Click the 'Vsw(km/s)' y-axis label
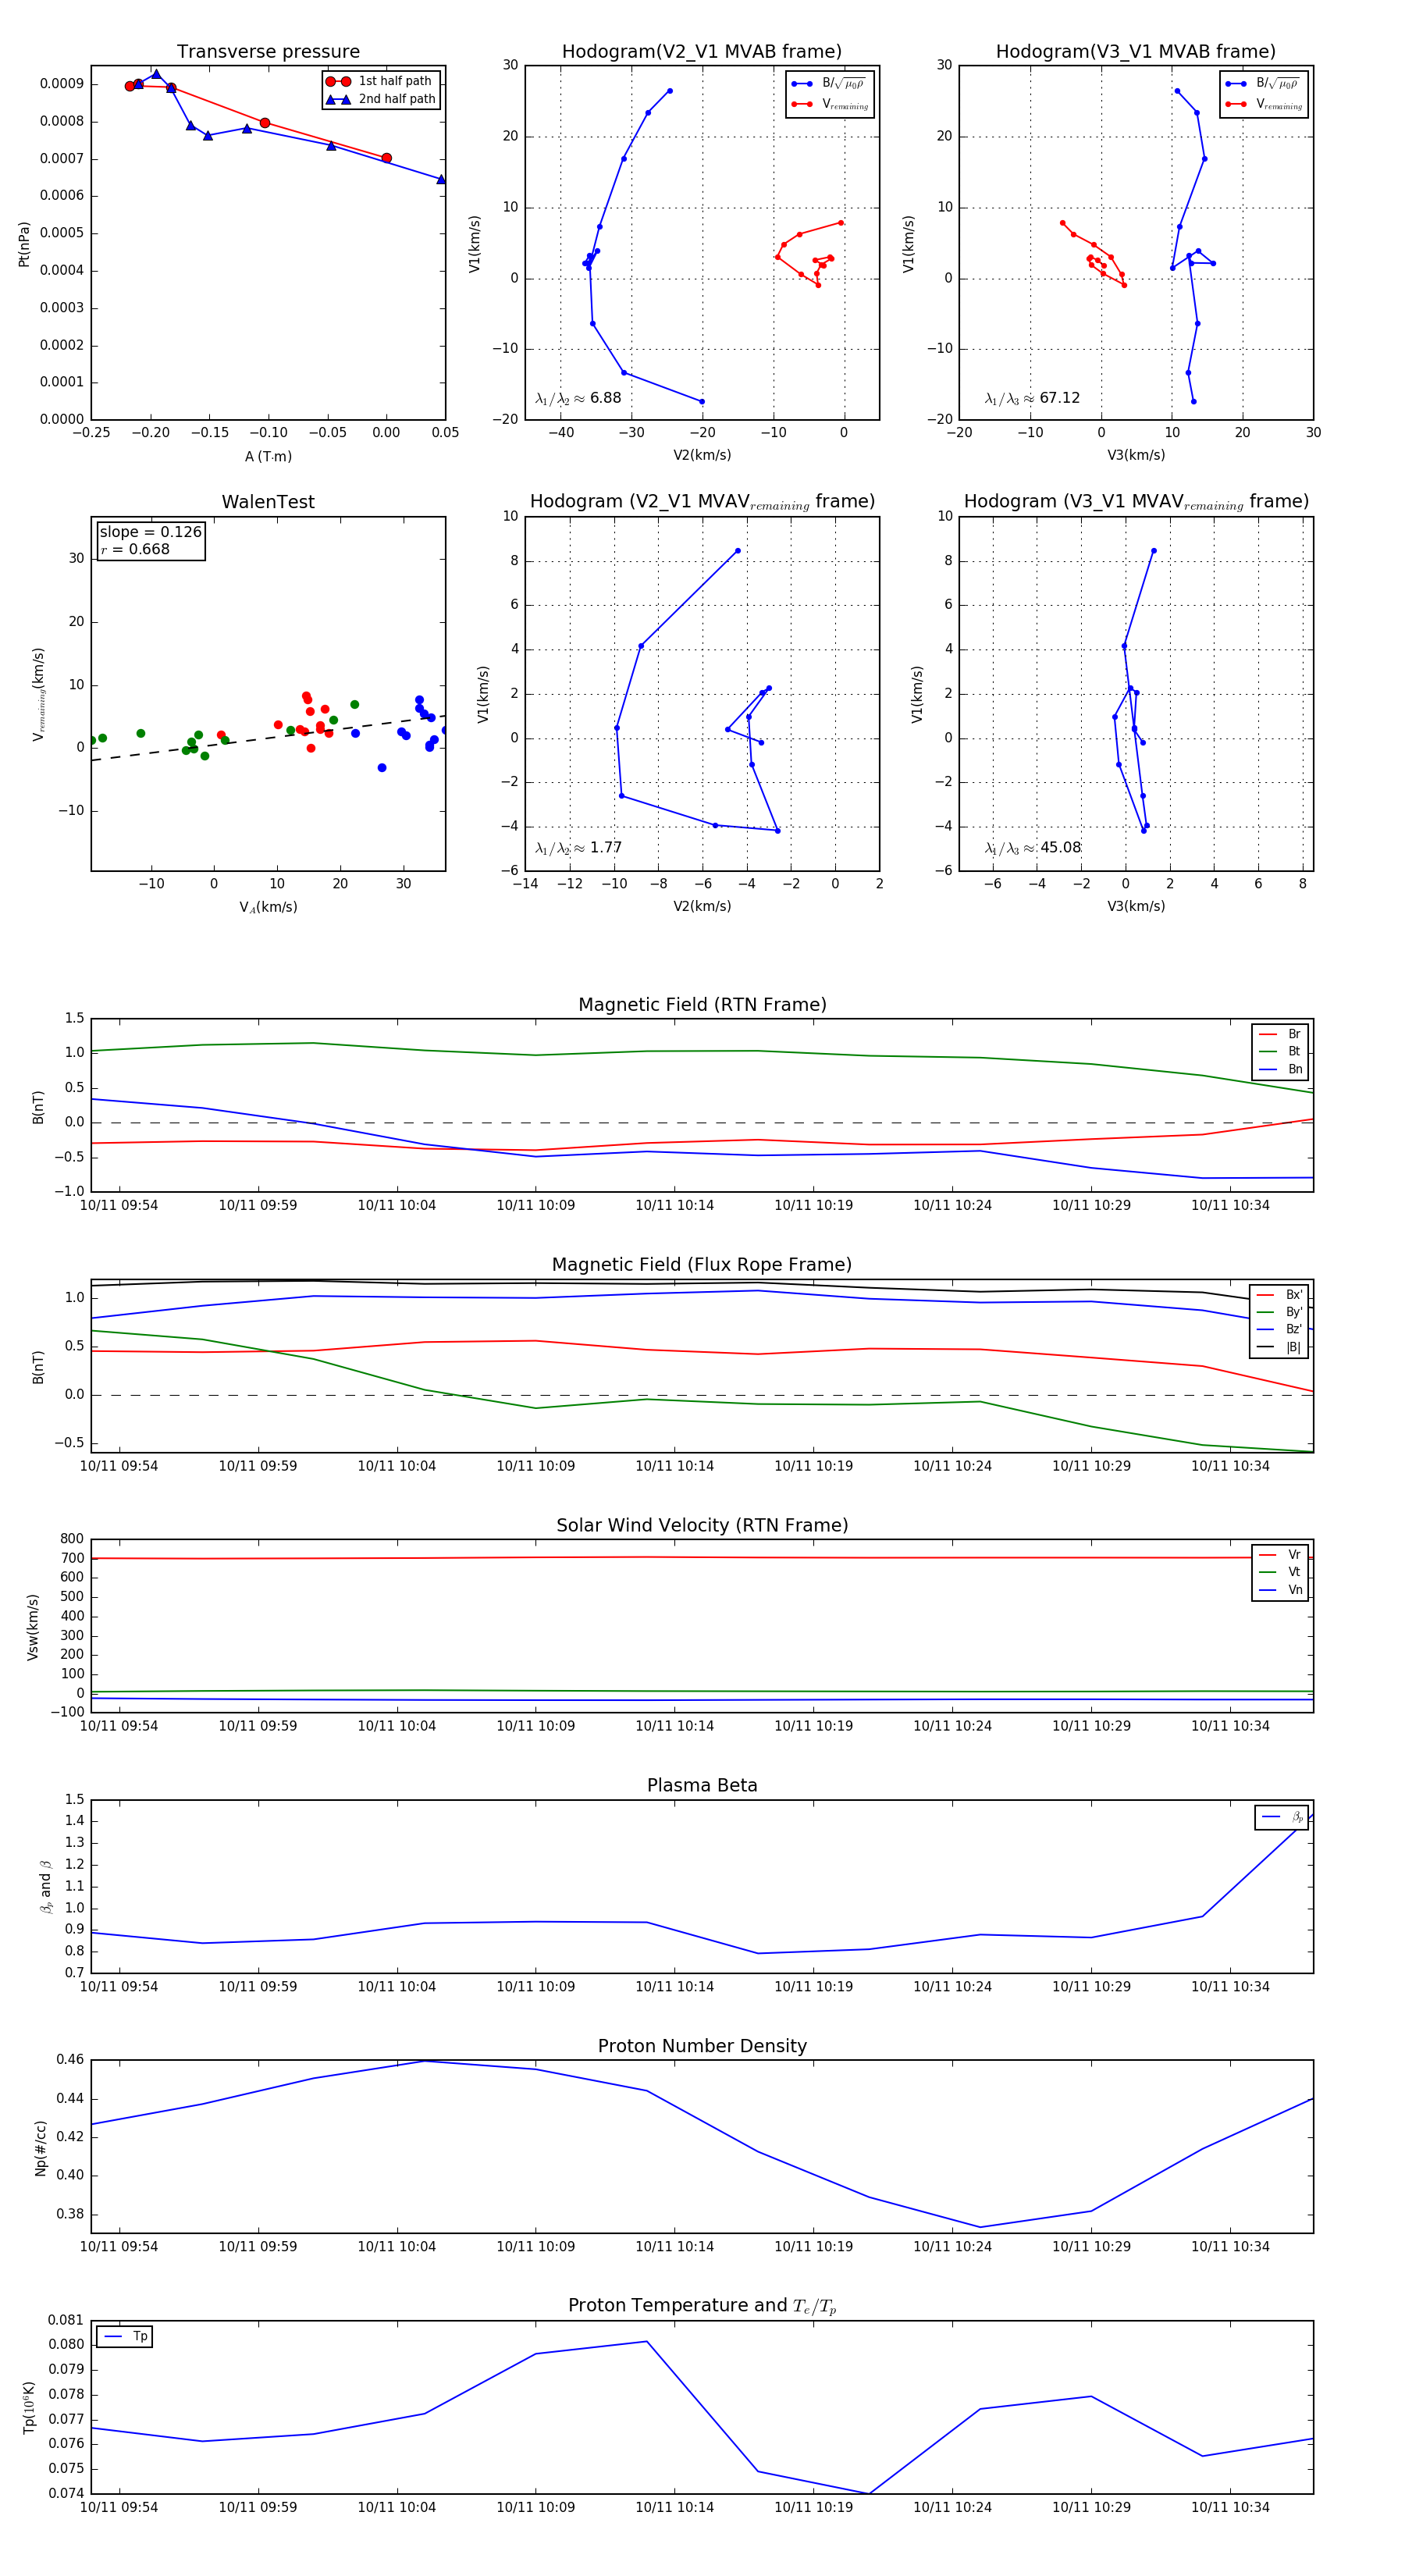Image resolution: width=1405 pixels, height=2576 pixels. coord(33,1626)
